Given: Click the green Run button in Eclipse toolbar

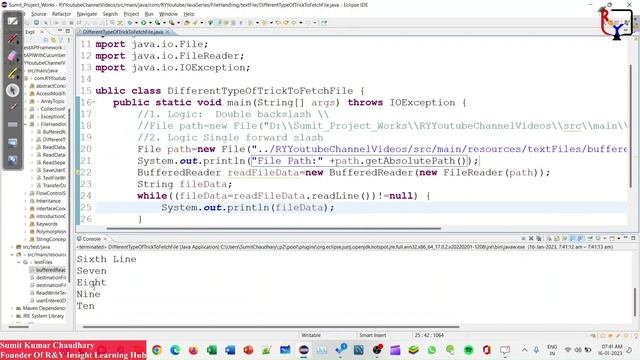Looking at the screenshot, I should coord(144,23).
